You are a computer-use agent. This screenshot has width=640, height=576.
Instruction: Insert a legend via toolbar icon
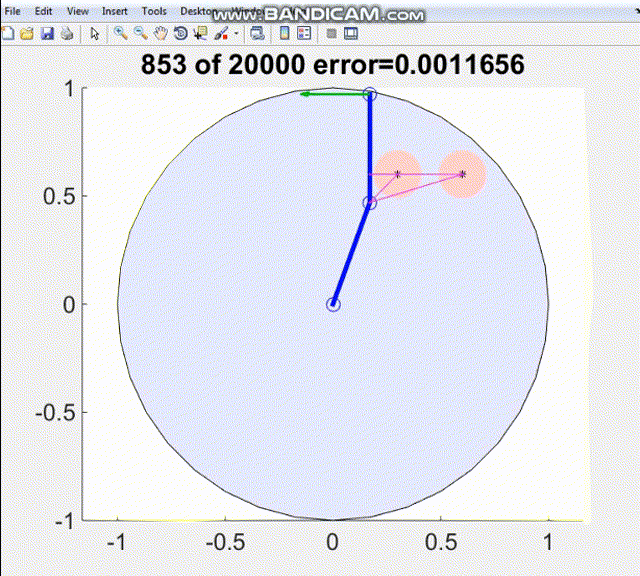pos(304,33)
